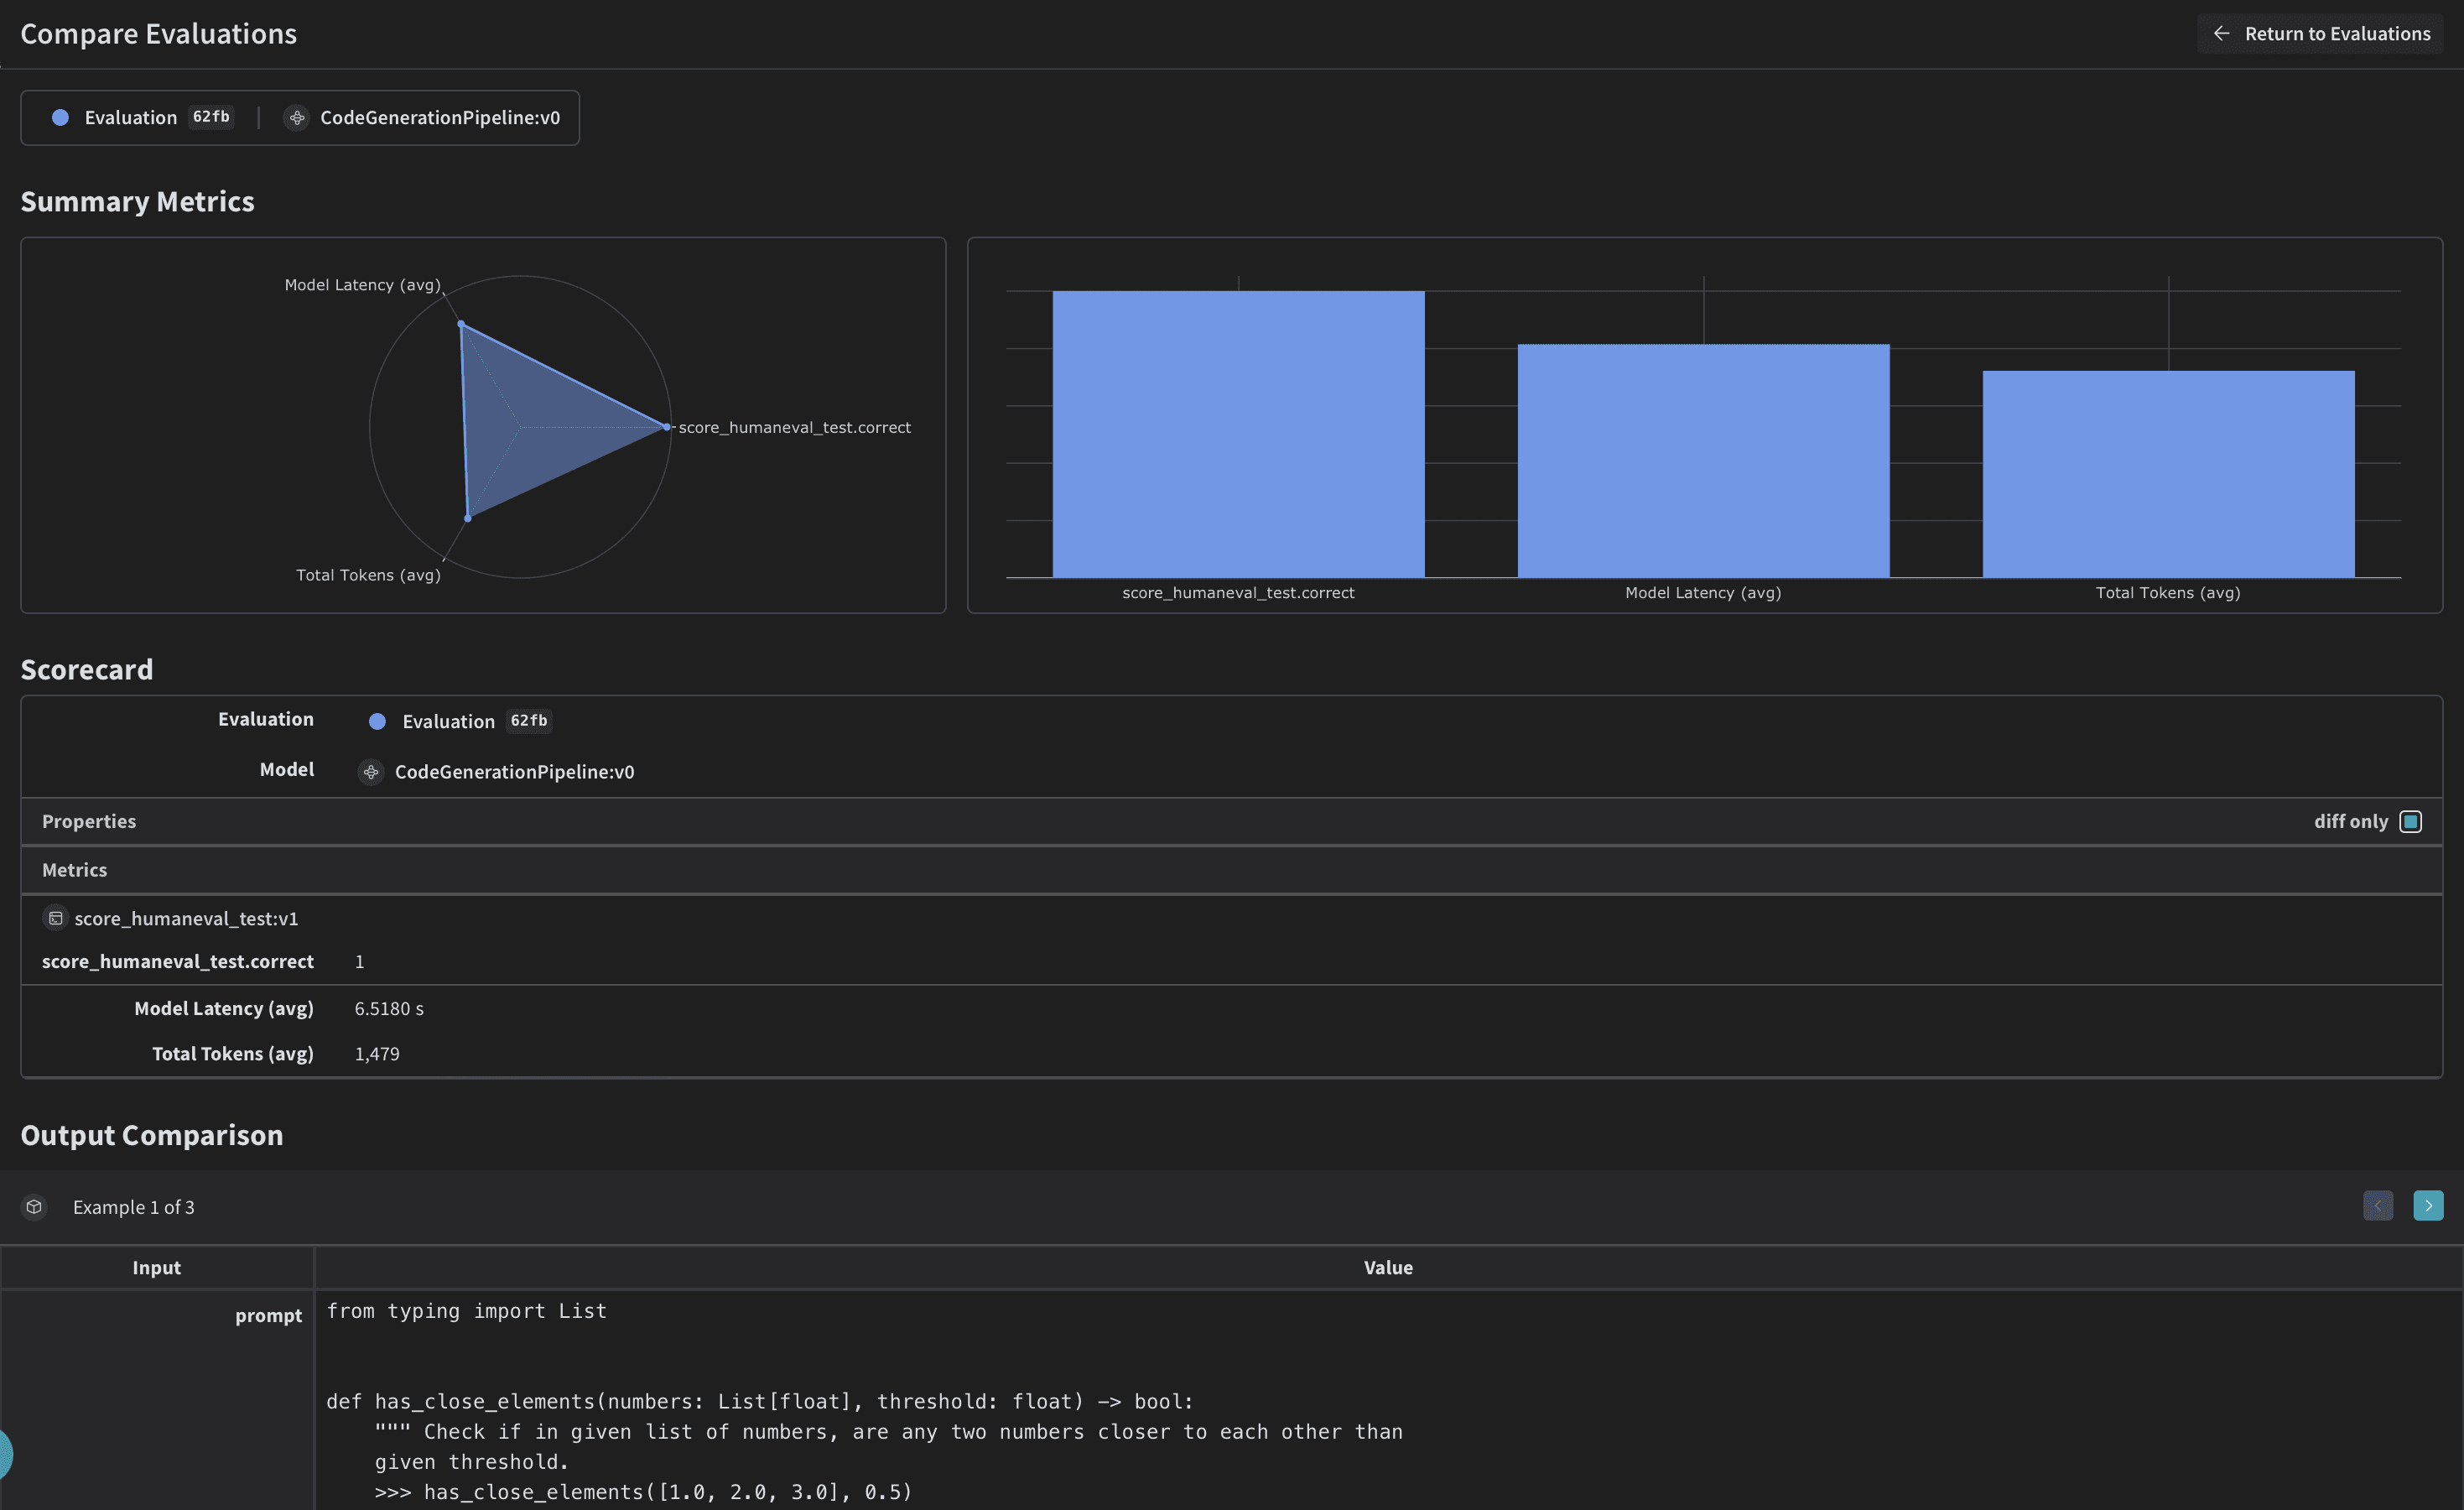Viewport: 2464px width, 1510px height.
Task: Click Total Tokens value 1,479
Action: point(377,1054)
